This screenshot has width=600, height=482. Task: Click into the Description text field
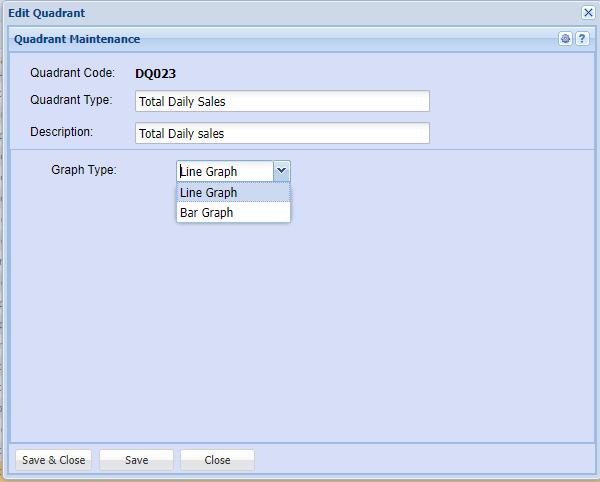(282, 133)
